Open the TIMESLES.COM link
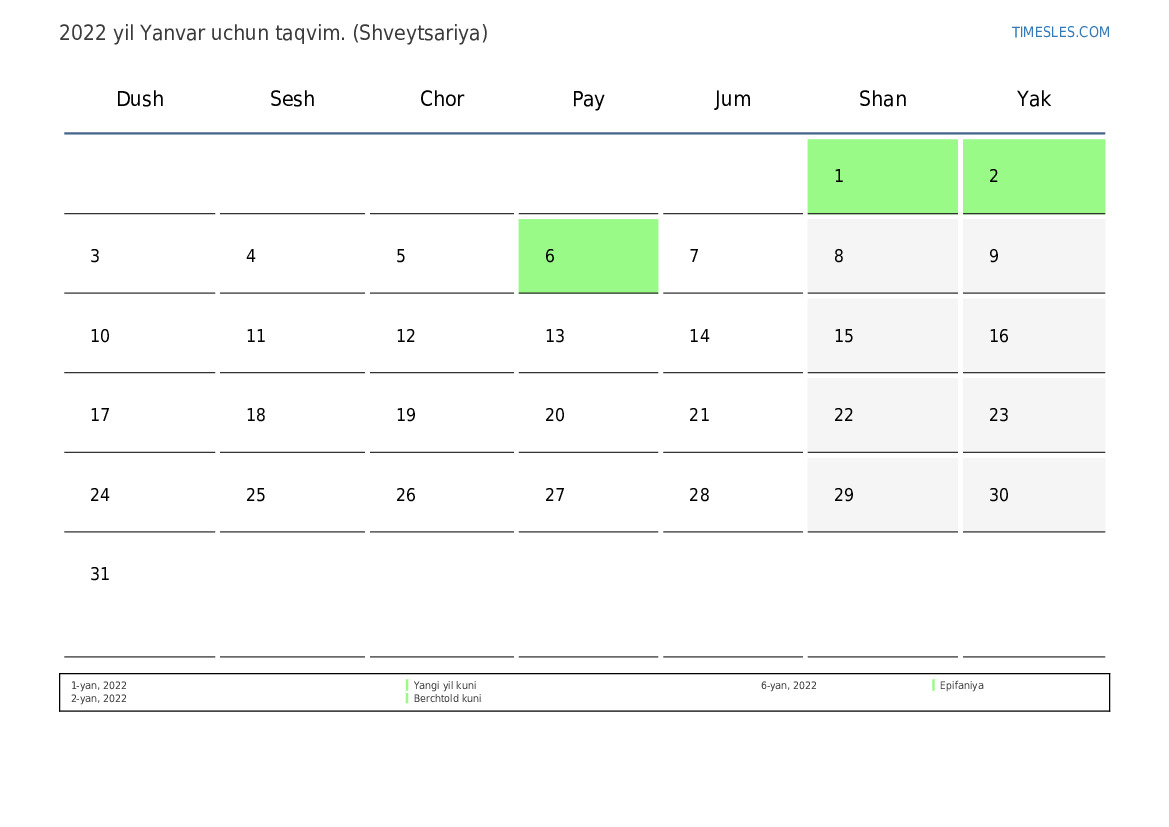Screen dimensions: 1169x827 coord(1060,32)
